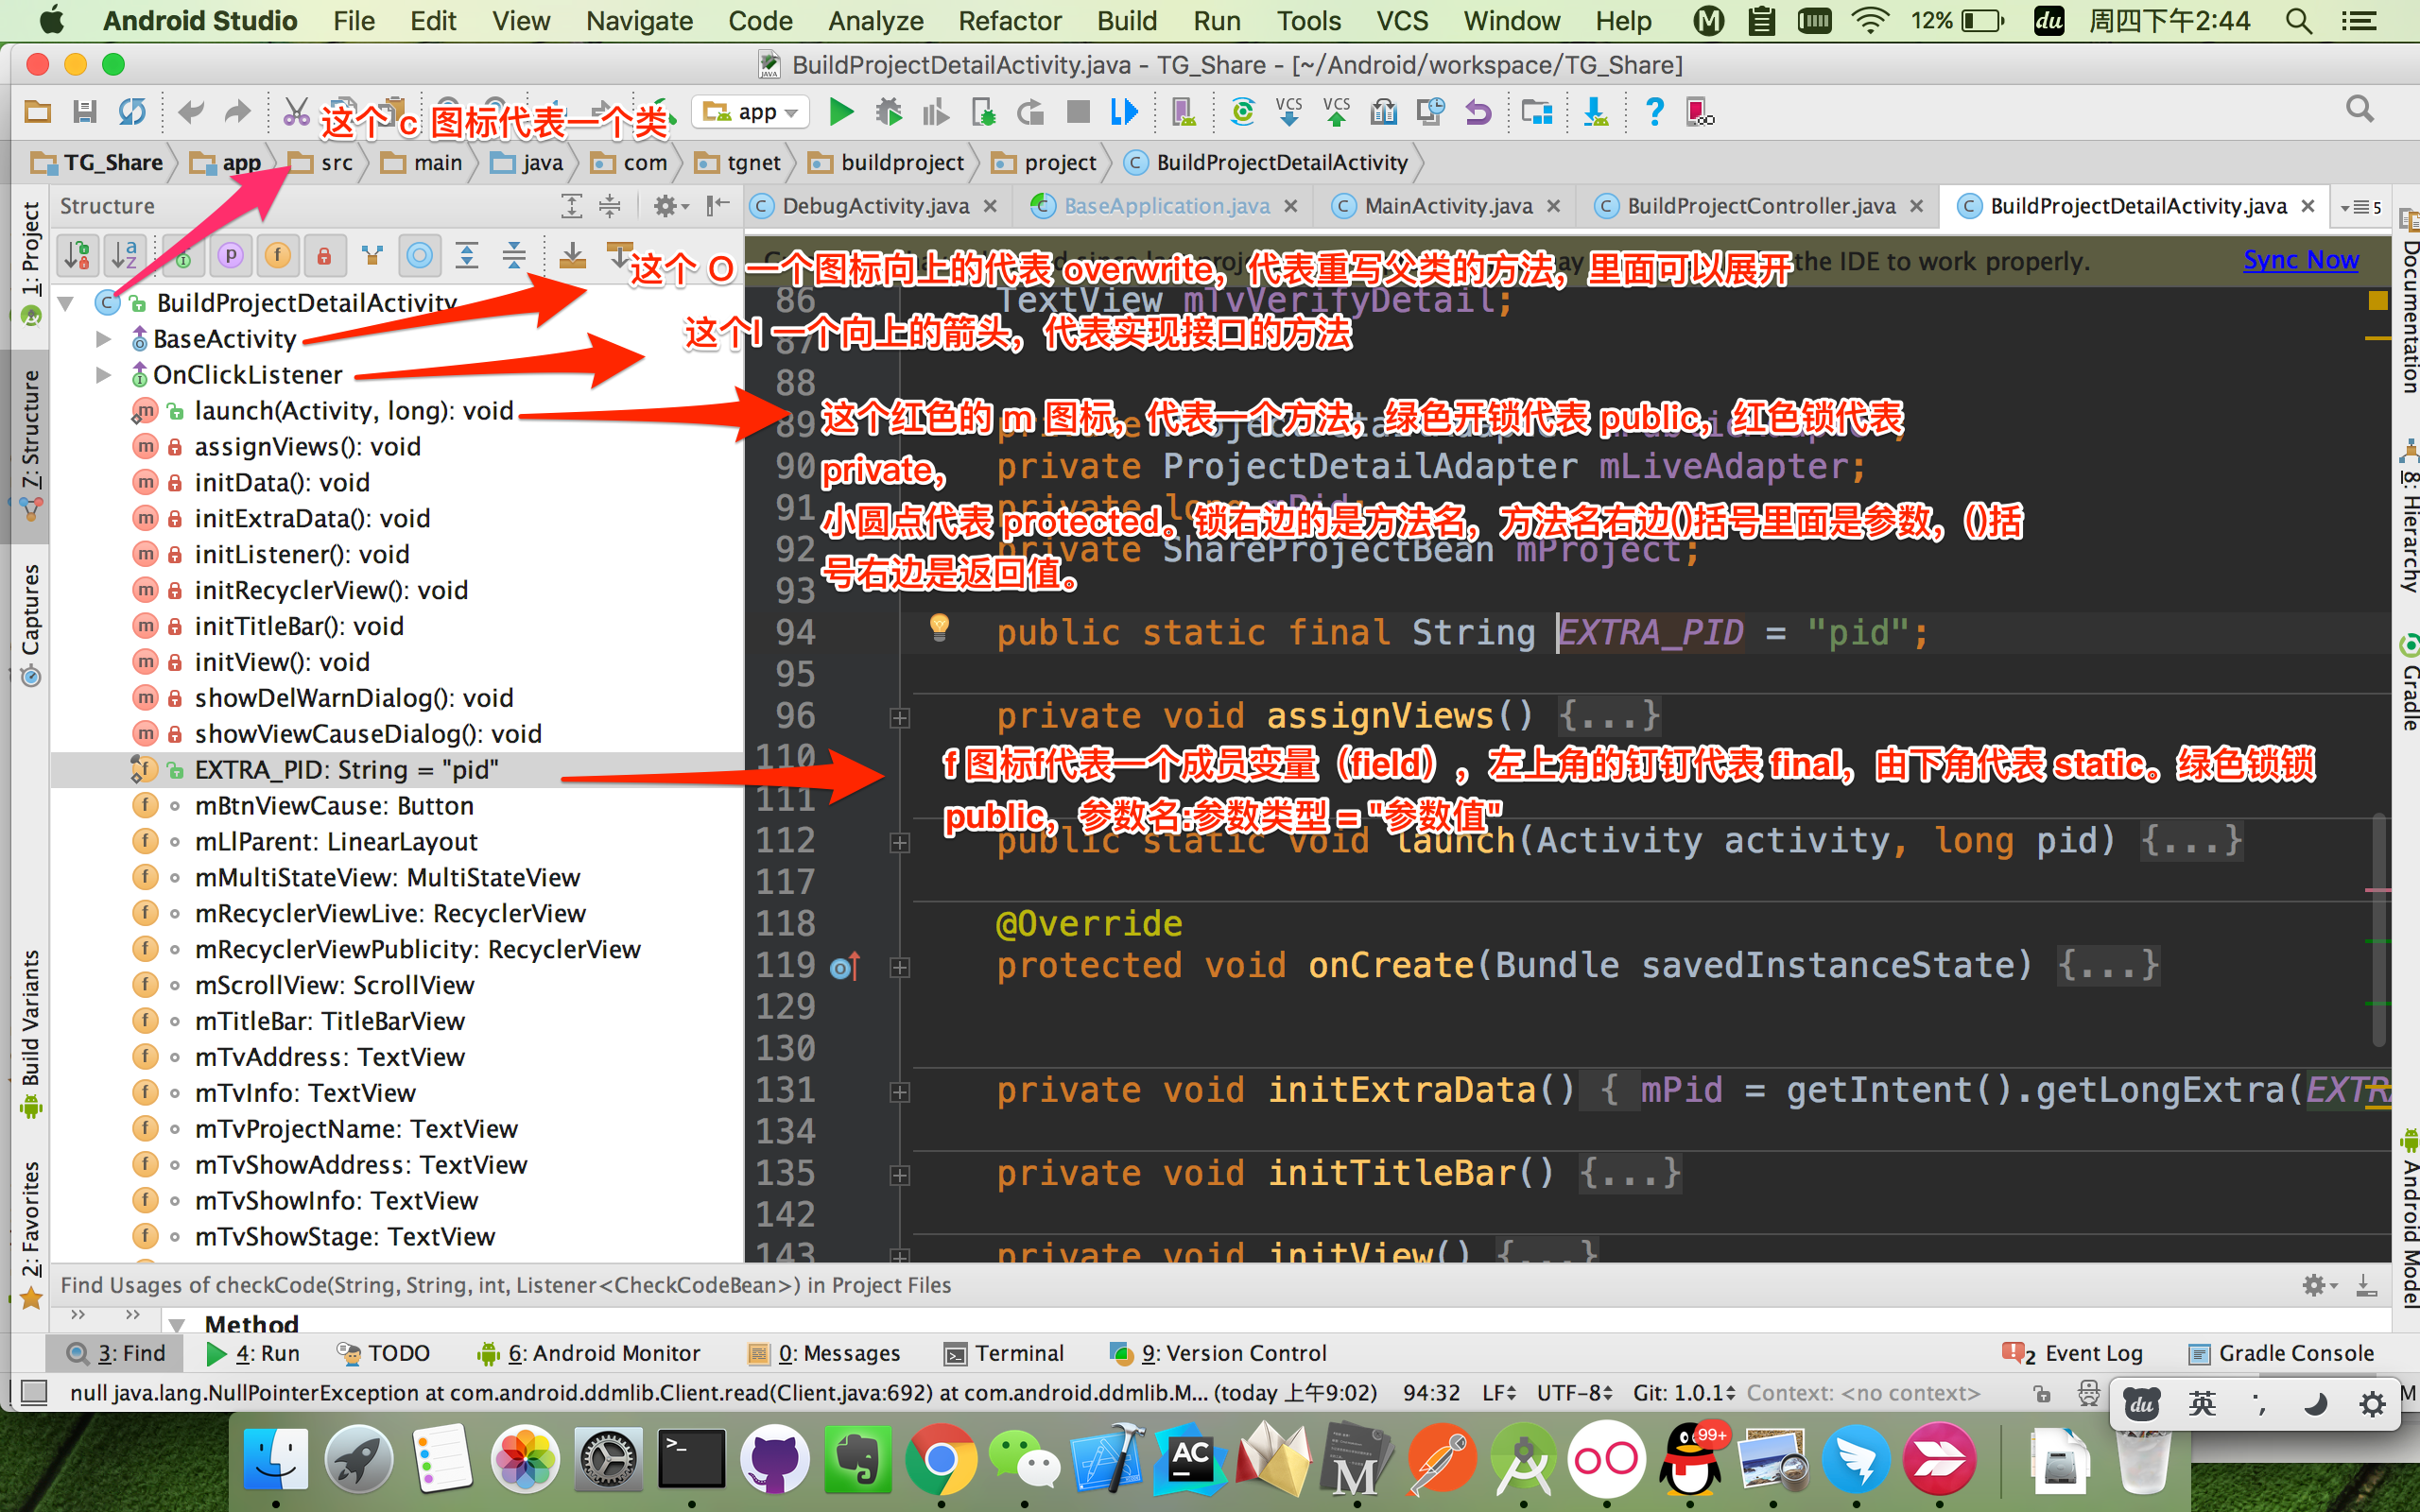Screen dimensions: 2420x1512
Task: Toggle Show Non-Public lock button
Action: pyautogui.click(x=324, y=256)
